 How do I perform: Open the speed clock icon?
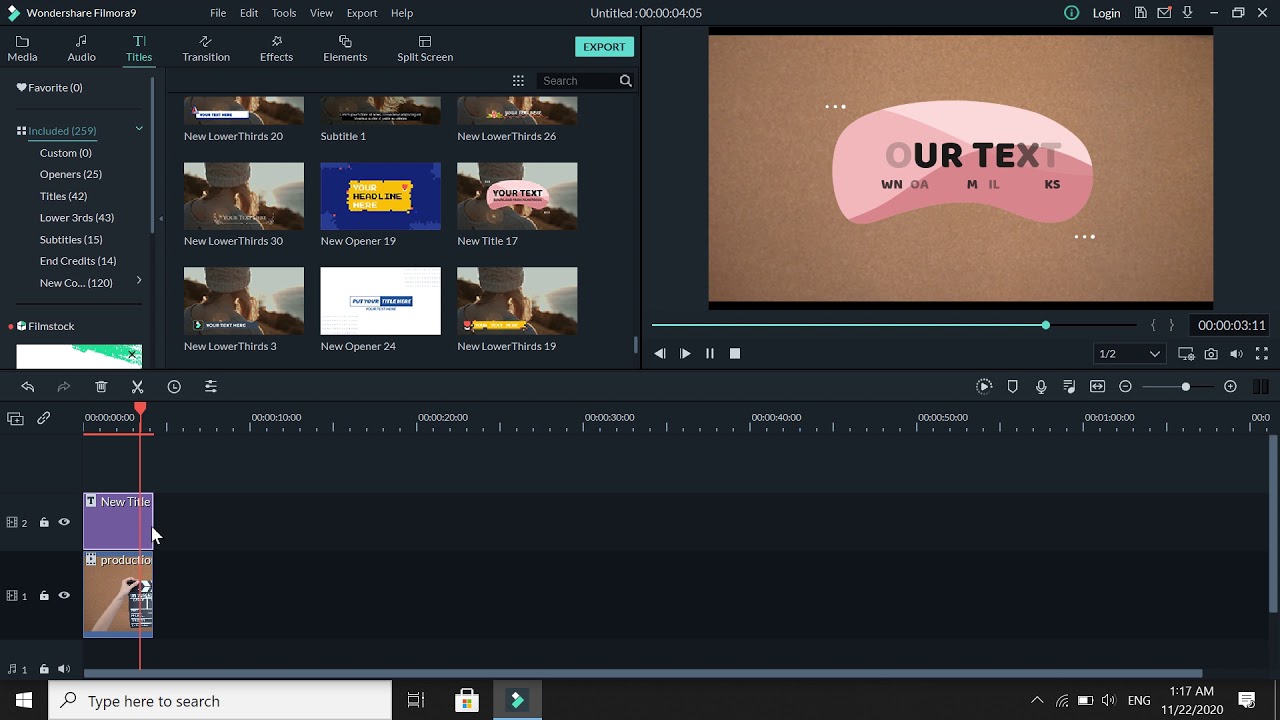pyautogui.click(x=174, y=387)
